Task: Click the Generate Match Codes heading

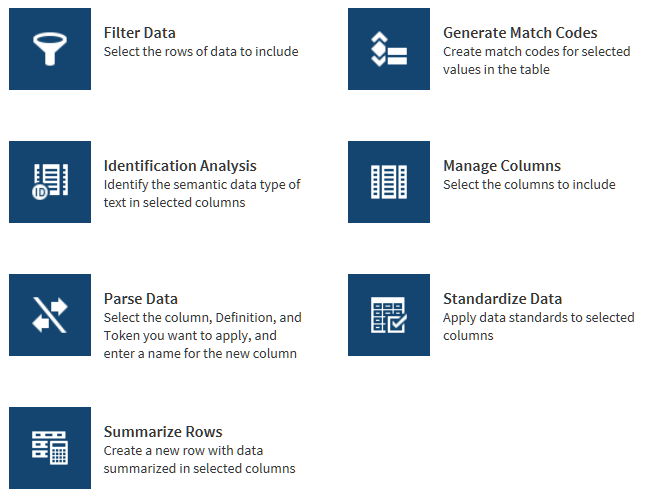Action: pyautogui.click(x=520, y=33)
